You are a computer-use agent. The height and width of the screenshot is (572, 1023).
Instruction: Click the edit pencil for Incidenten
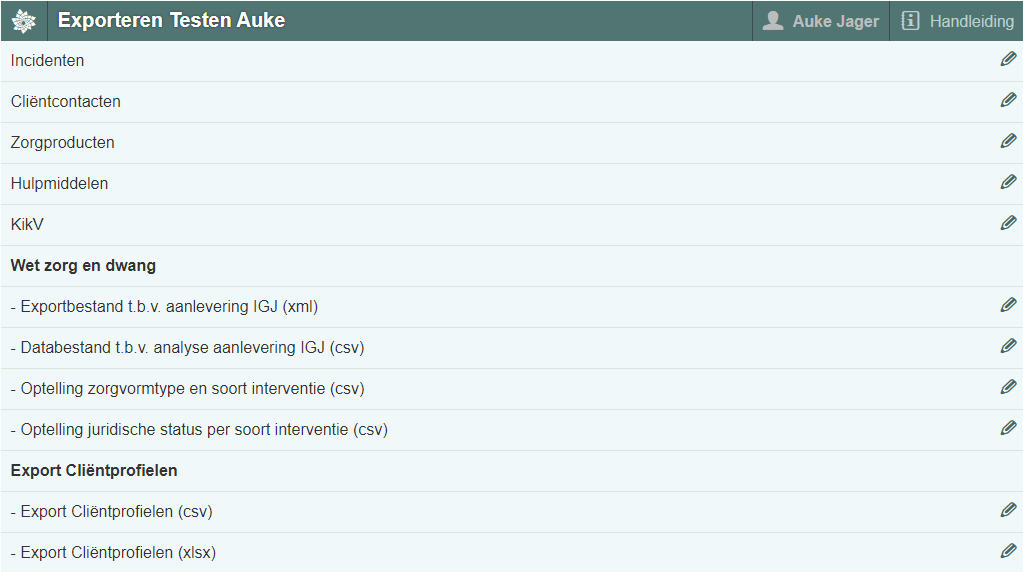[1008, 60]
